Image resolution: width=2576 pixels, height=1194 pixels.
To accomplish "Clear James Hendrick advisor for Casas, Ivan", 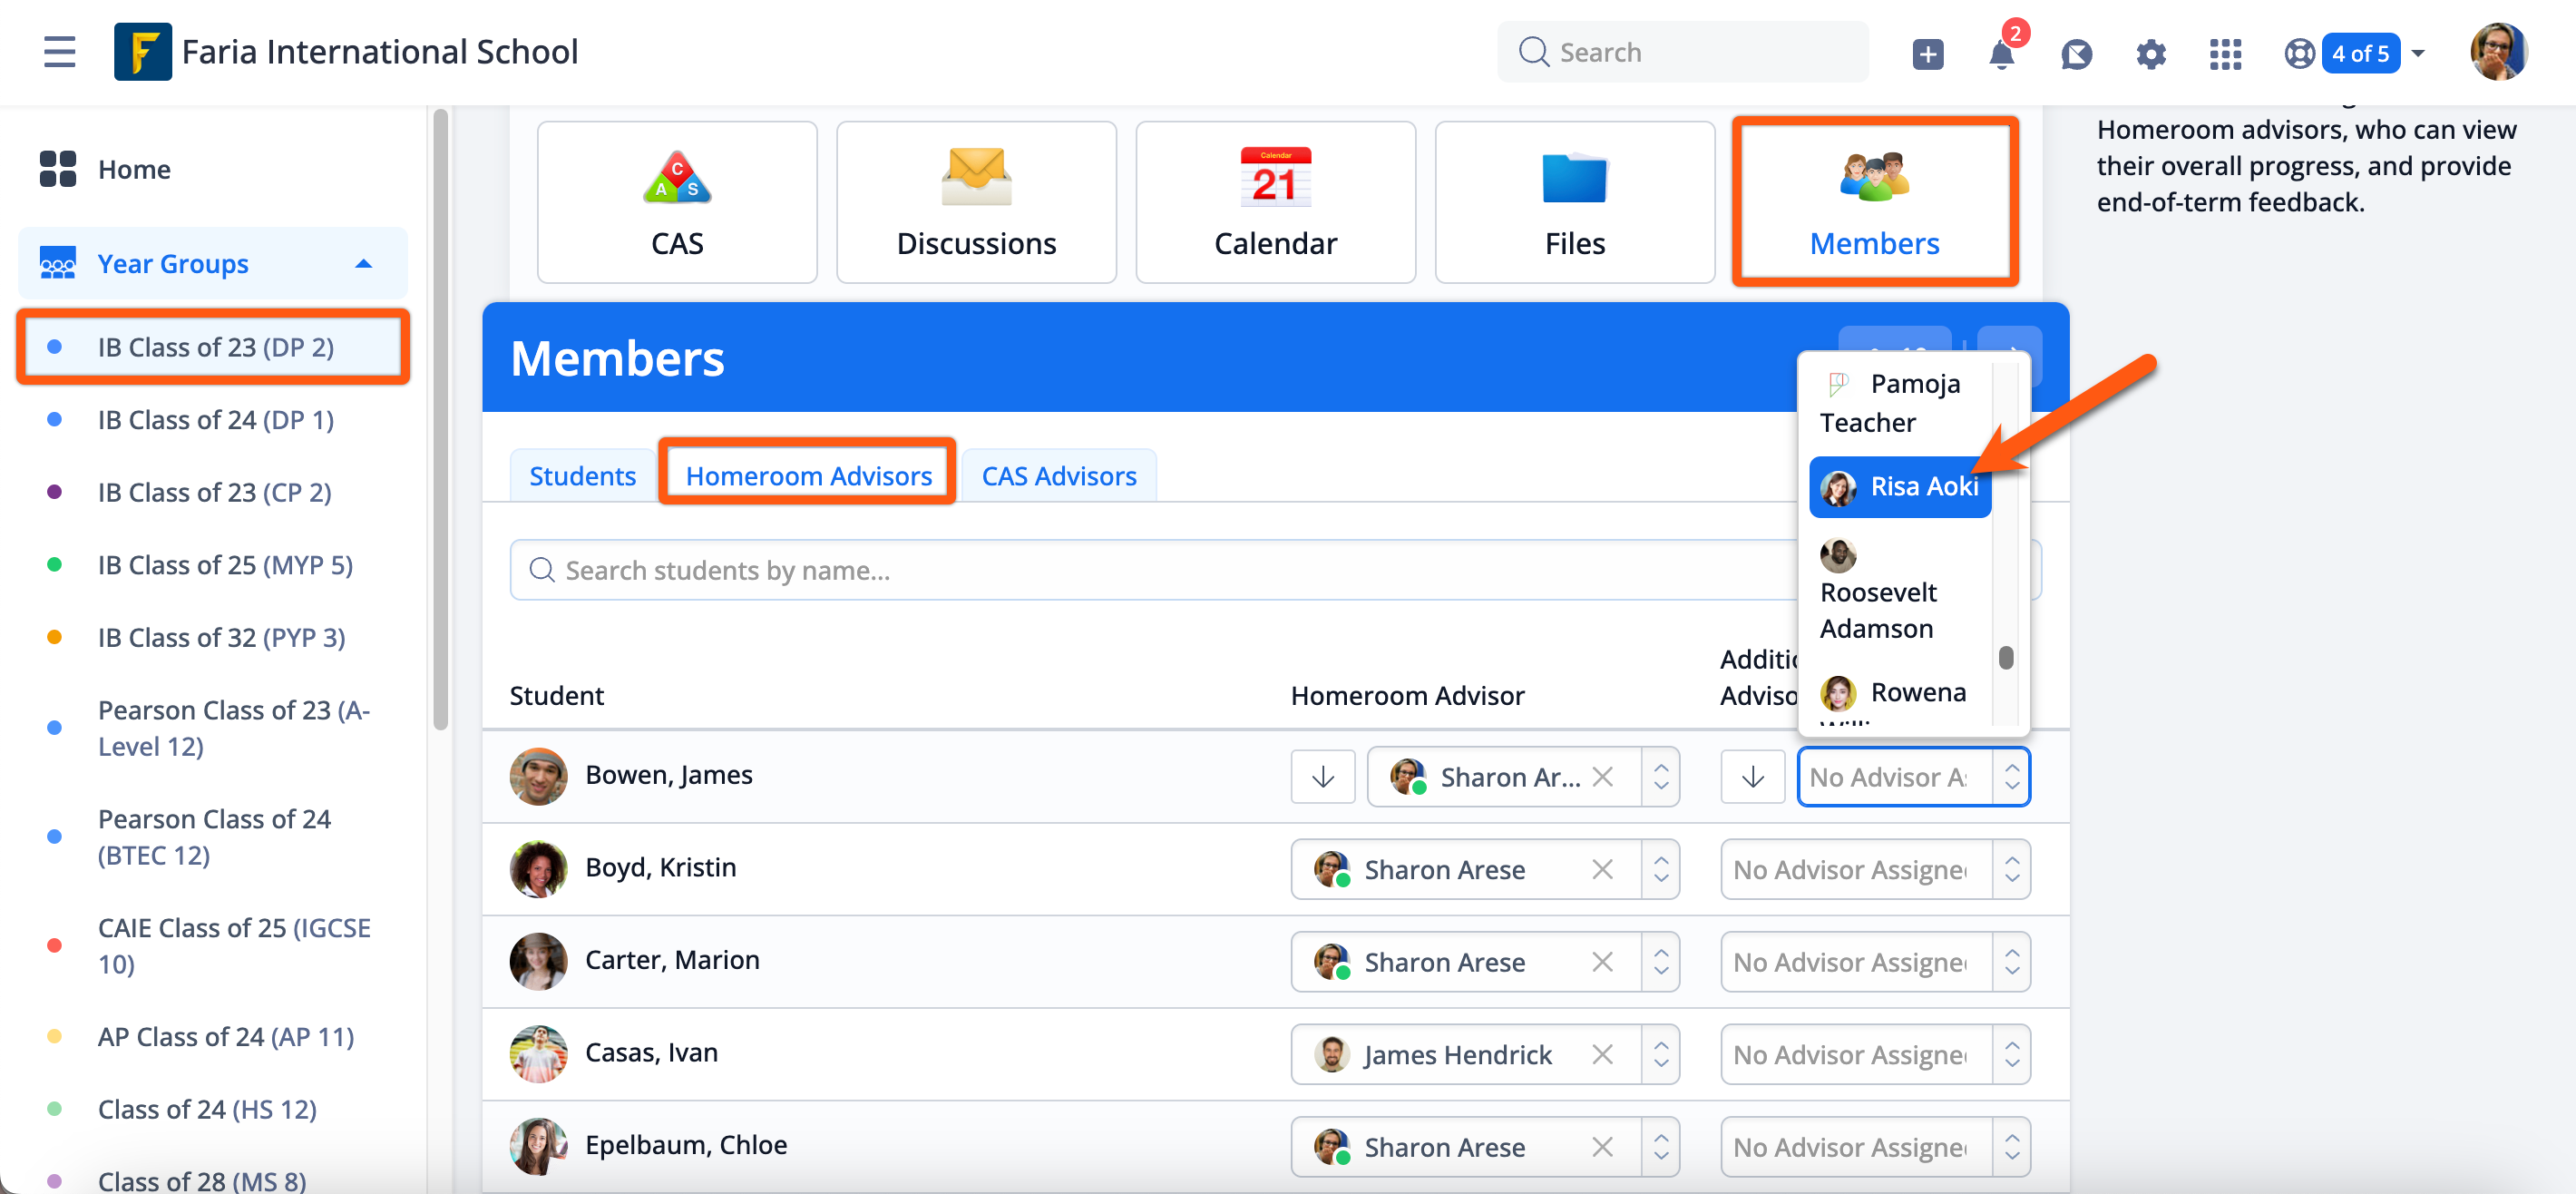I will click(x=1602, y=1054).
